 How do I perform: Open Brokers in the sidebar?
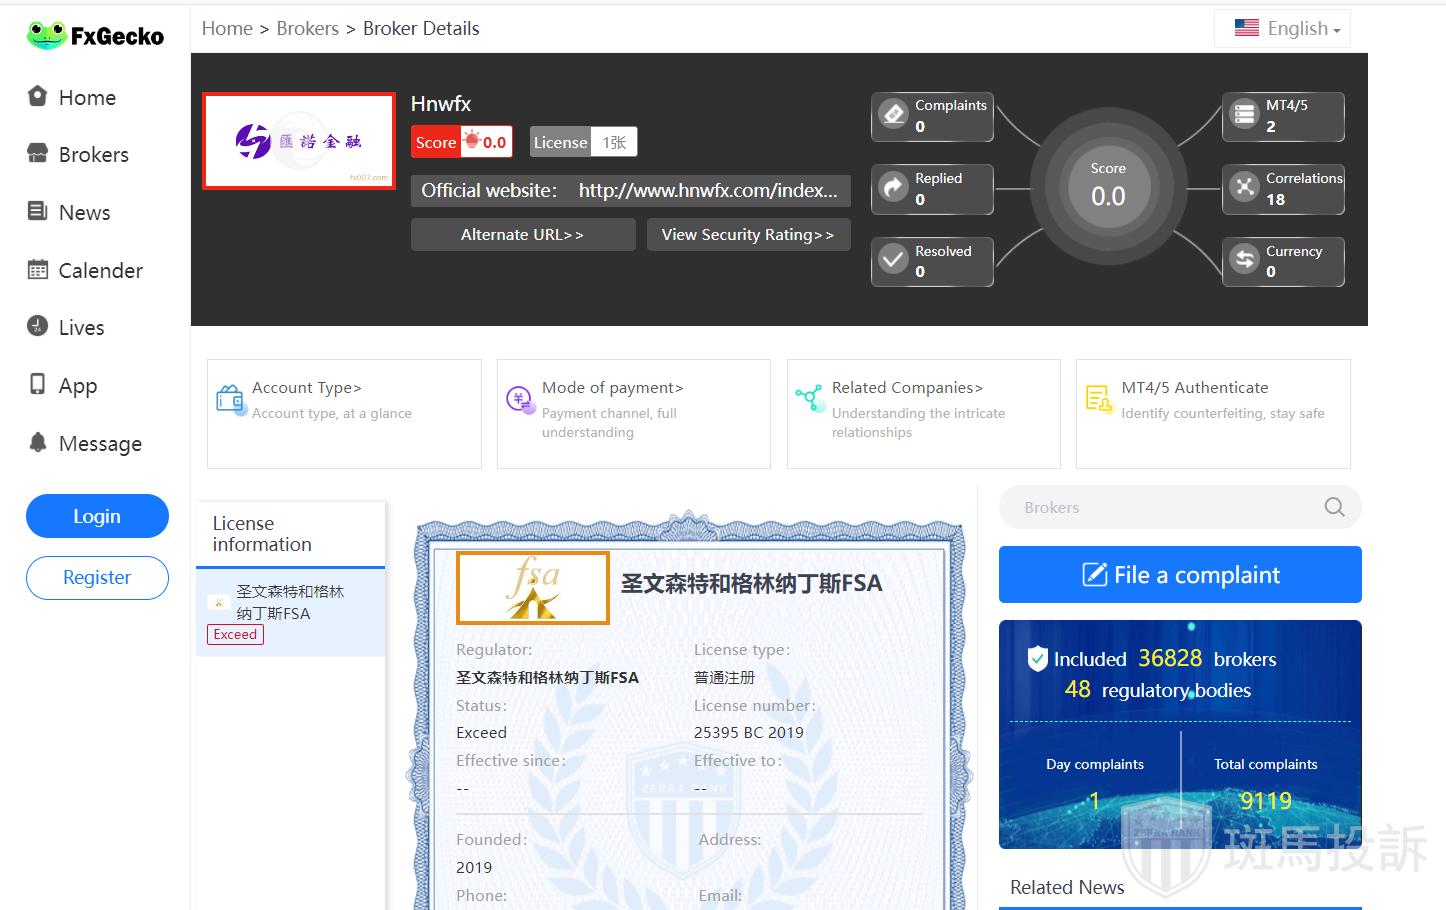coord(93,155)
